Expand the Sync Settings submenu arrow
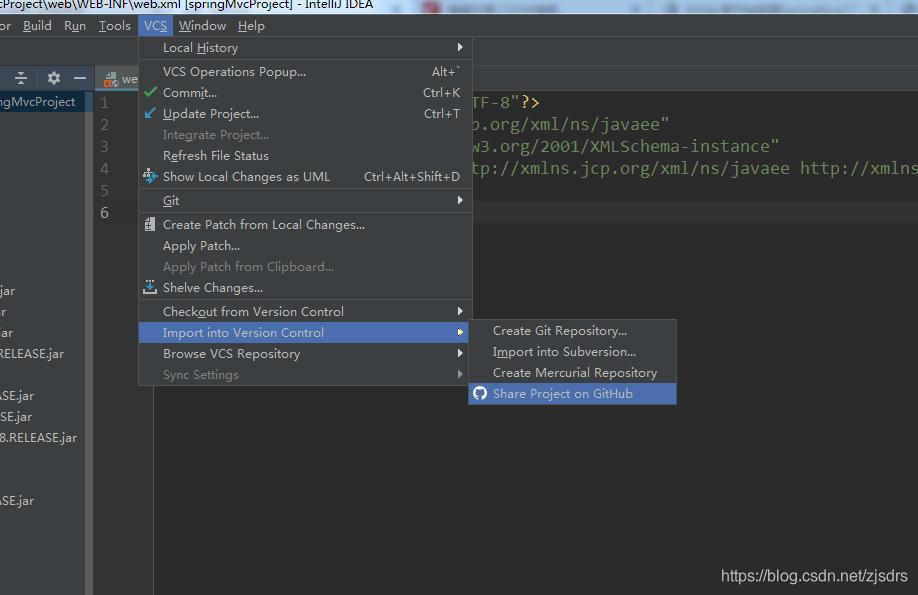The width and height of the screenshot is (918, 595). (x=460, y=374)
